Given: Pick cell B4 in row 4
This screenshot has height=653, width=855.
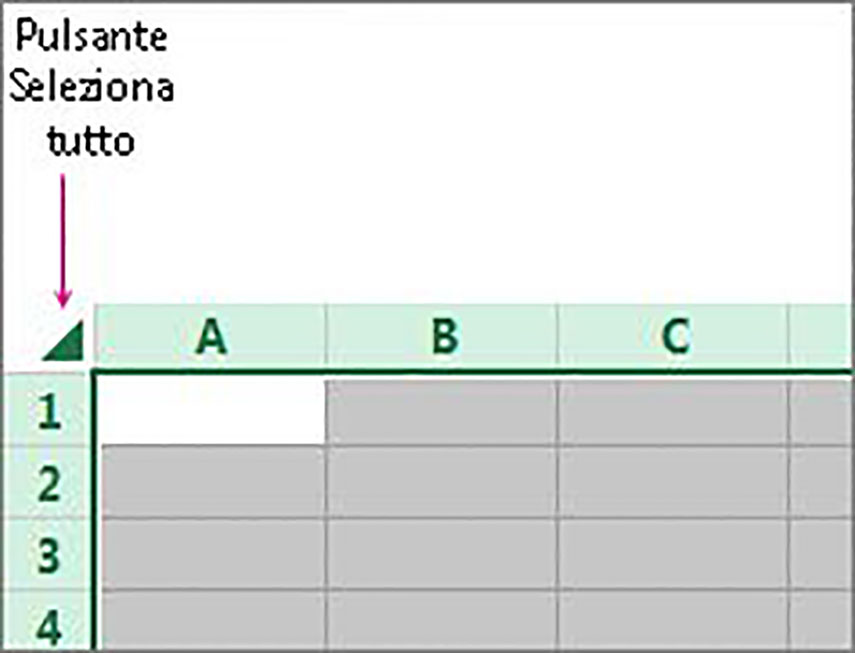Looking at the screenshot, I should click(x=443, y=622).
